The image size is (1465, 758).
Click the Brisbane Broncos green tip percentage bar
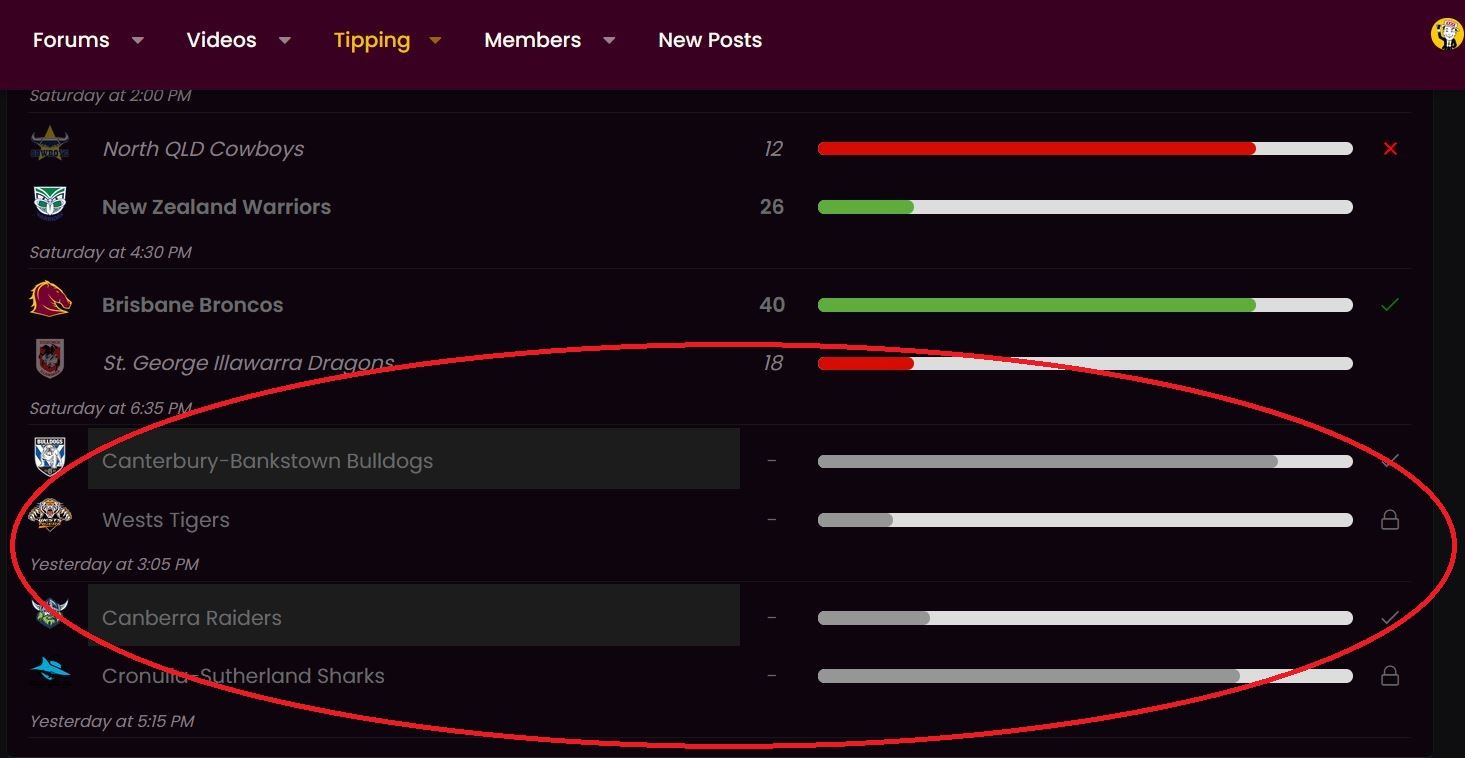point(1036,305)
